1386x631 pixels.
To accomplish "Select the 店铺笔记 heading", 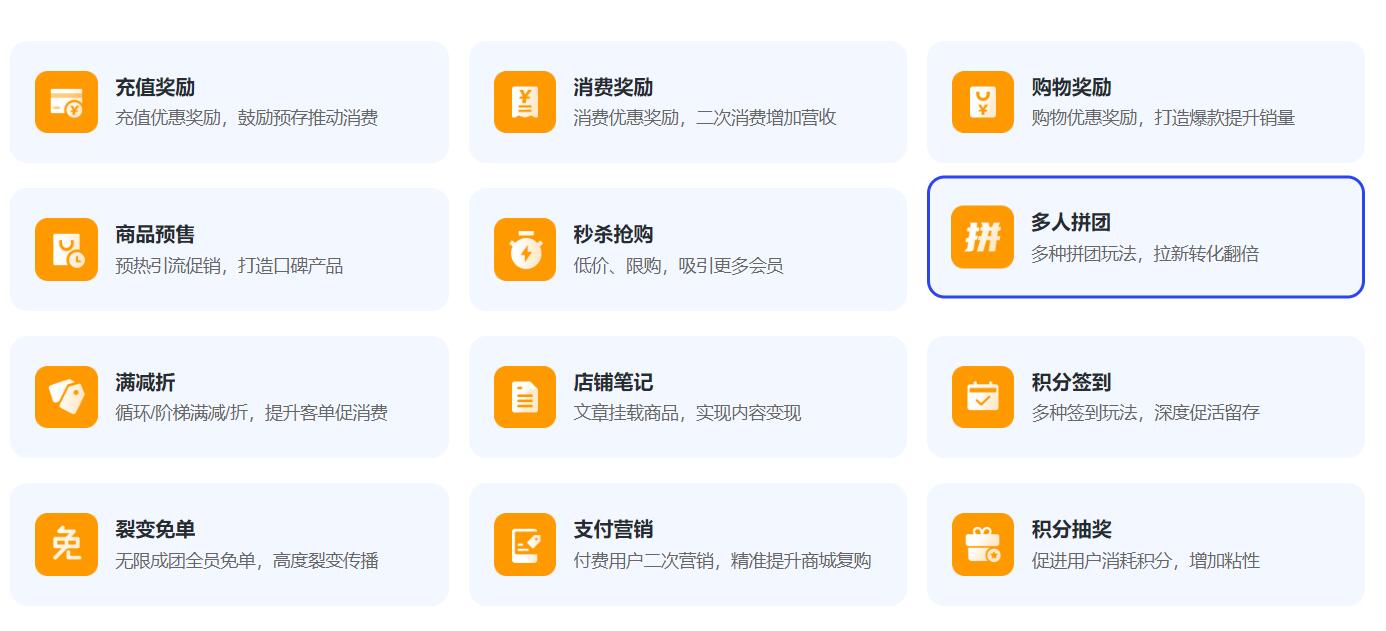I will pos(613,382).
